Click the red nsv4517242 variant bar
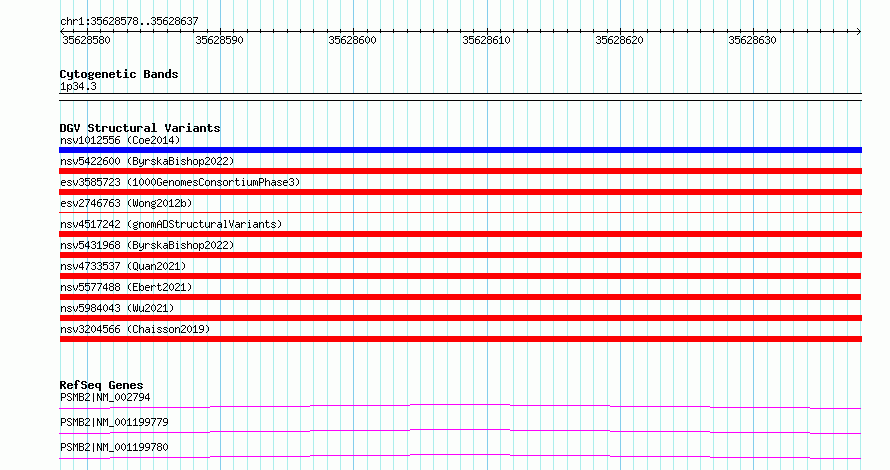The width and height of the screenshot is (890, 470). (x=460, y=234)
